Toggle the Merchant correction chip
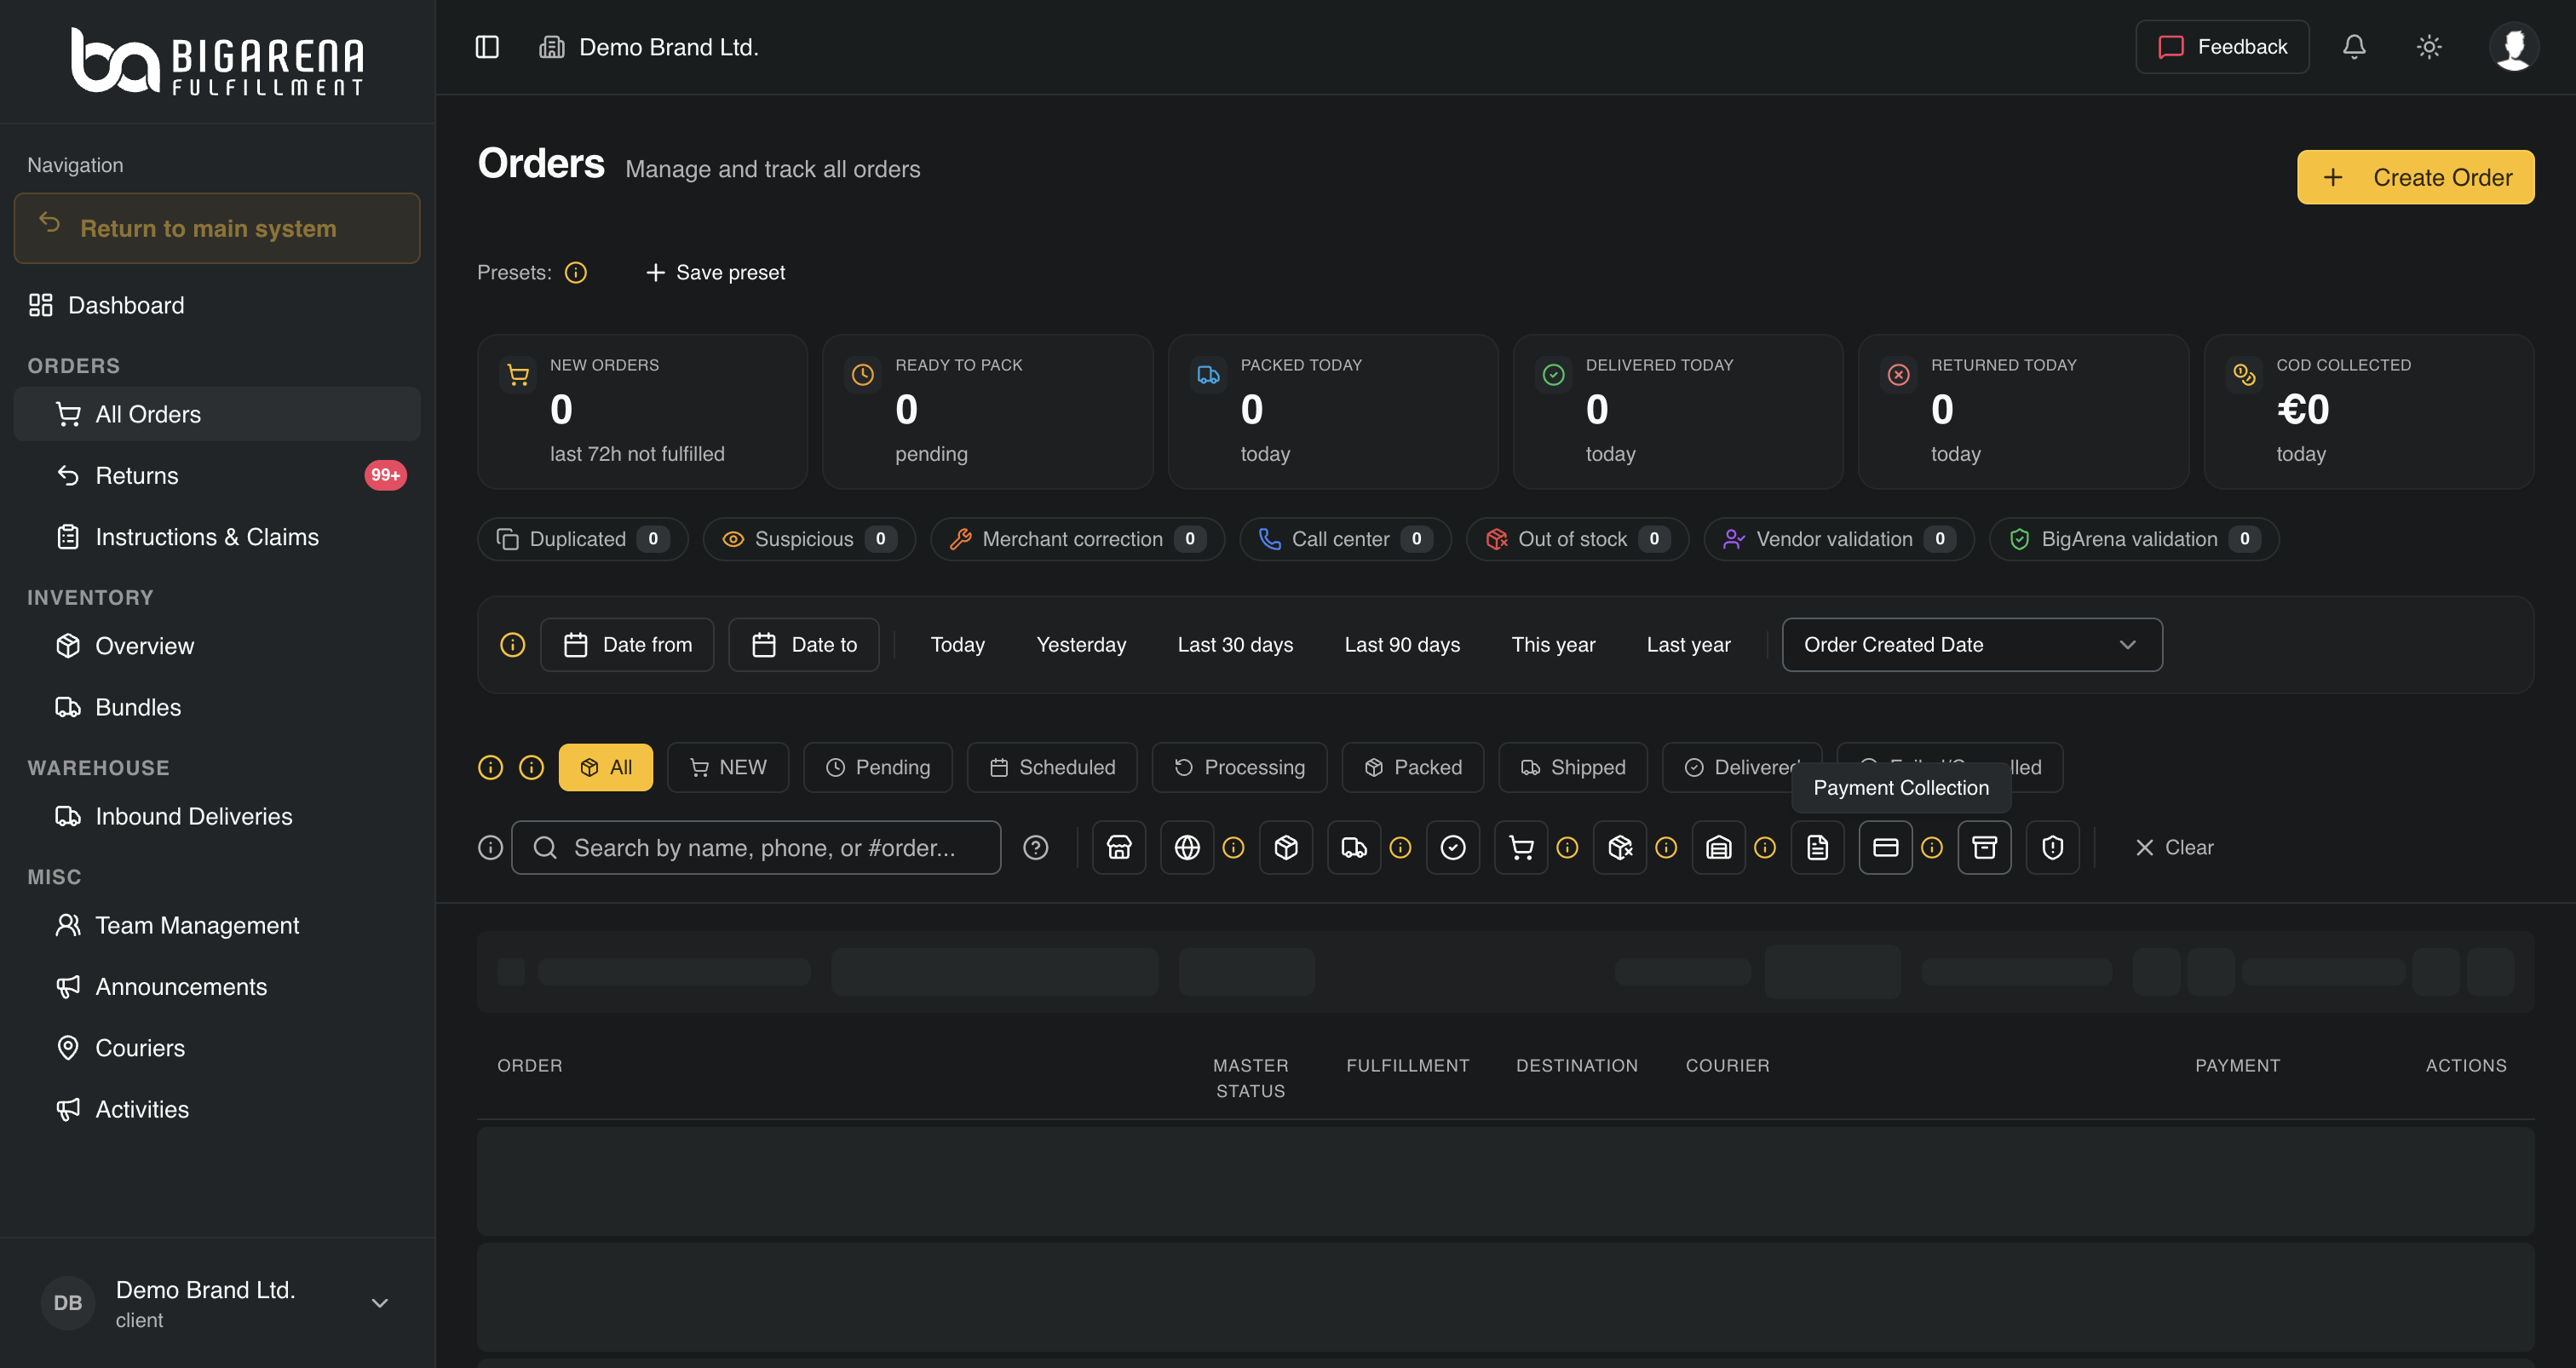2576x1368 pixels. pos(1078,539)
